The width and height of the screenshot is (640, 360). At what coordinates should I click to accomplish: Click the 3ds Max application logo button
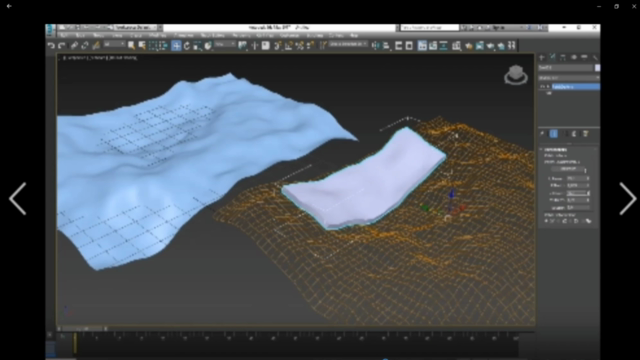(50, 29)
